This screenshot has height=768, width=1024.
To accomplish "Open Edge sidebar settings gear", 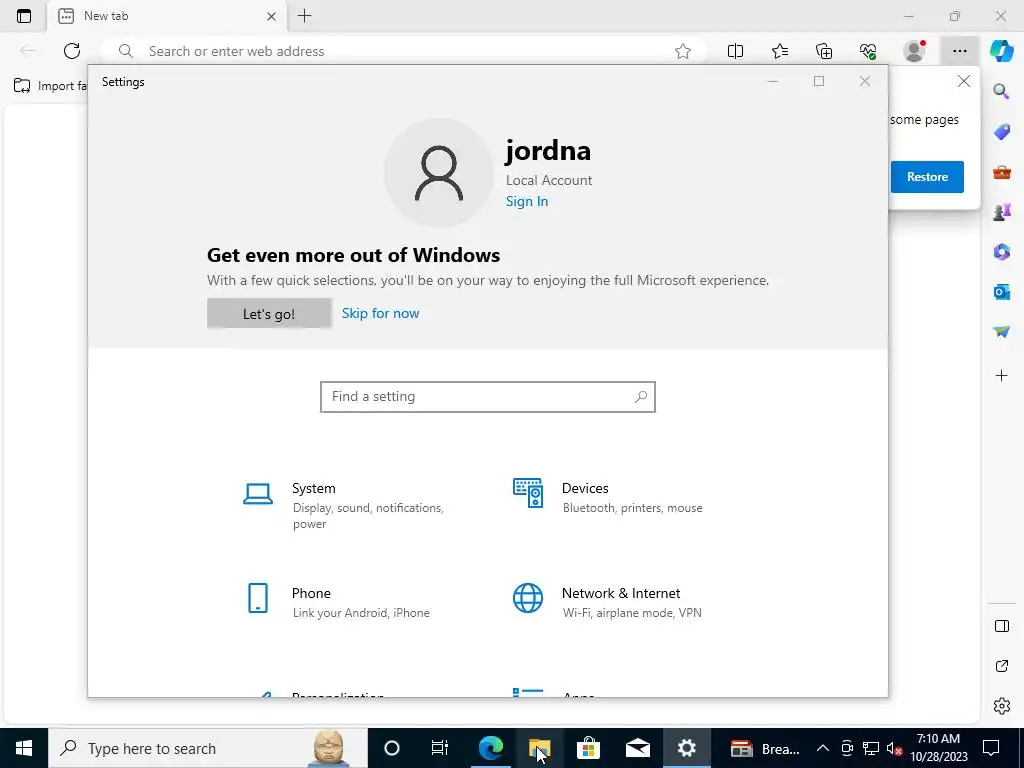I will pos(1001,706).
